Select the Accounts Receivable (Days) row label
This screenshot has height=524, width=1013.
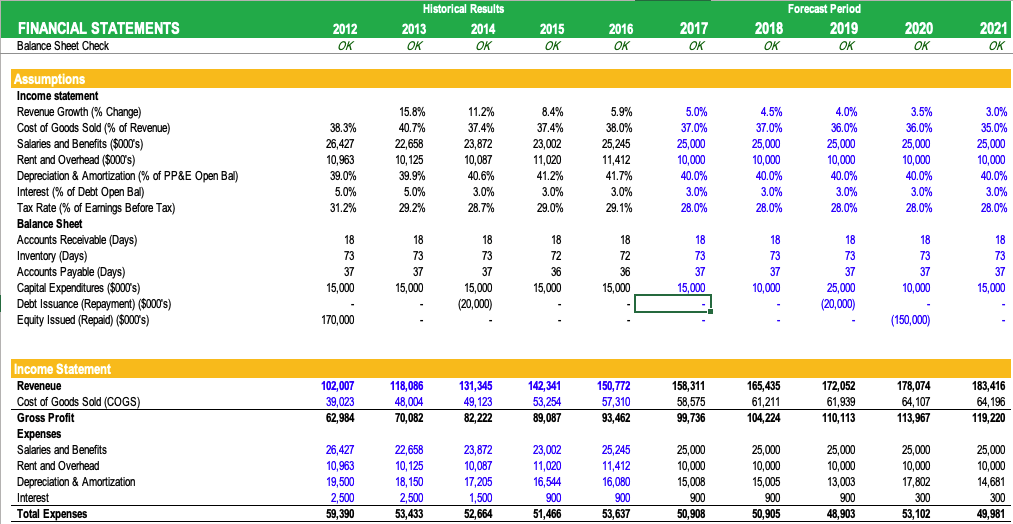coord(77,240)
